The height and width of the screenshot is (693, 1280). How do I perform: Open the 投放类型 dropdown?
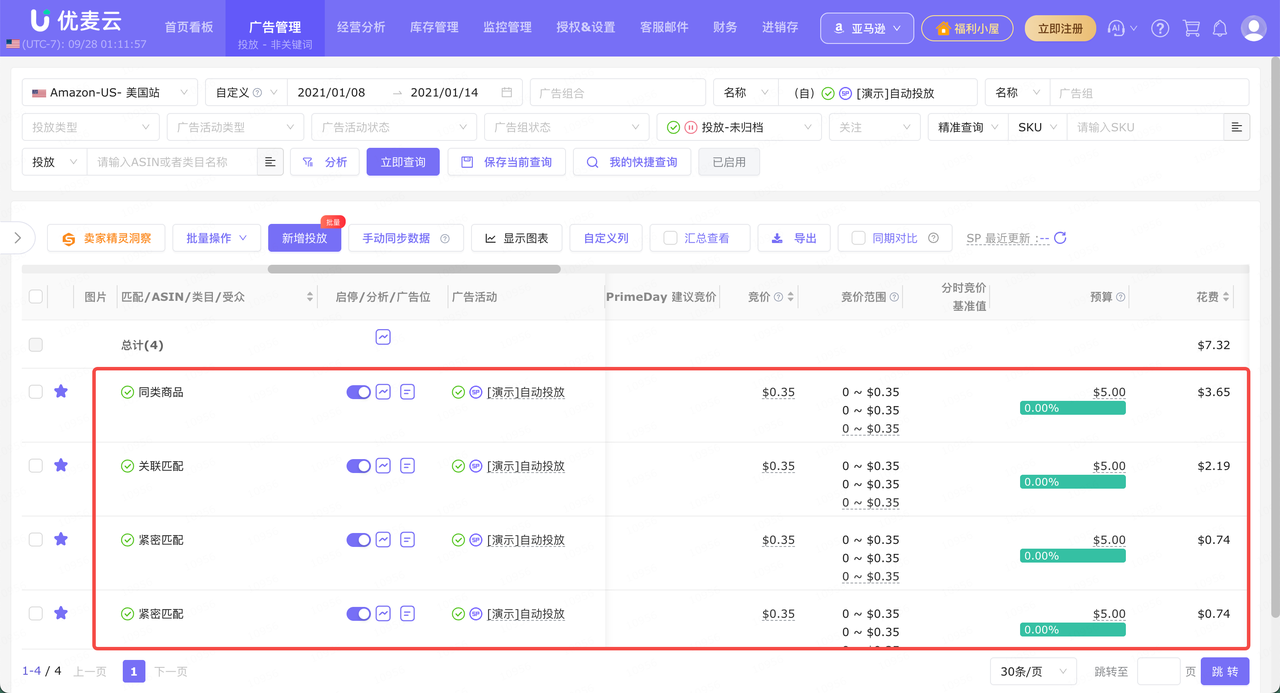pyautogui.click(x=90, y=127)
